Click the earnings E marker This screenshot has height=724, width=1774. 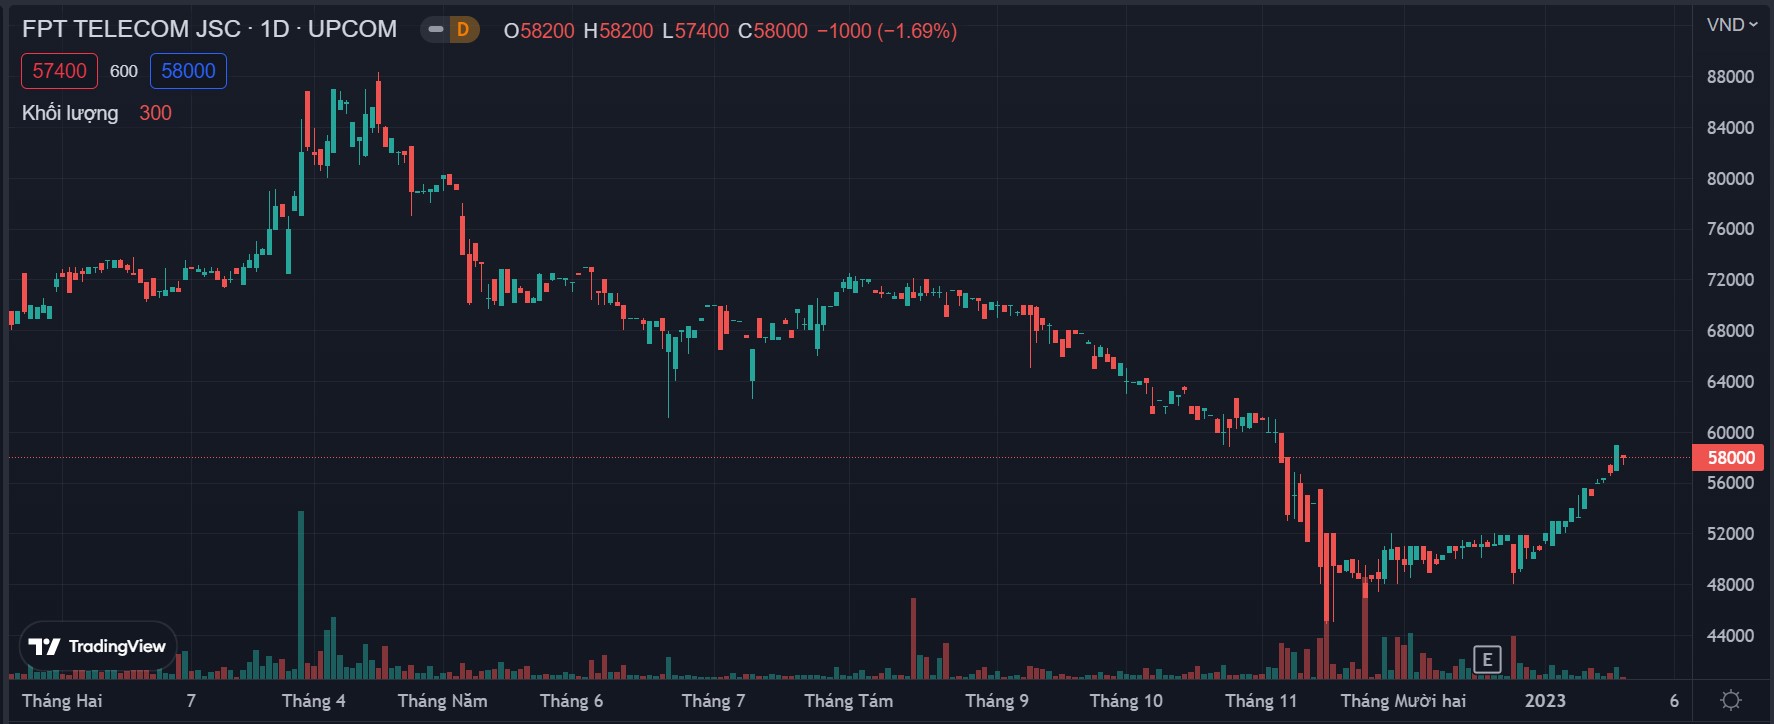point(1487,659)
